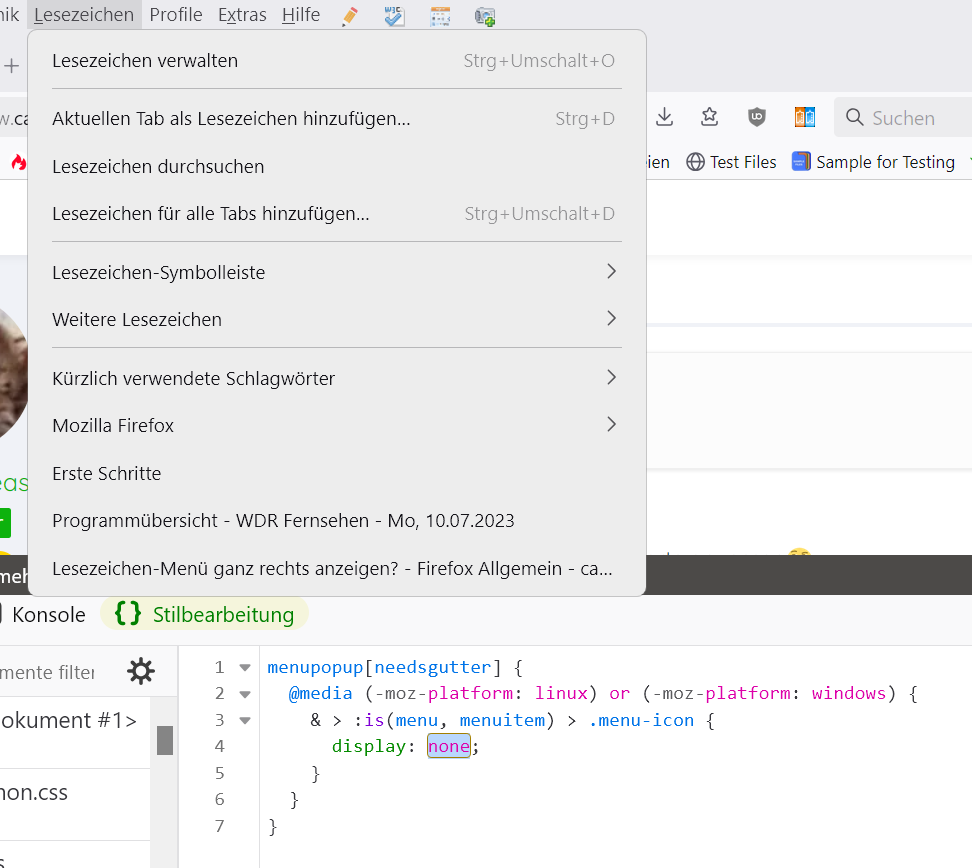972x868 pixels.
Task: Expand the Lesezeichen-Symbolleiste submenu
Action: [336, 272]
